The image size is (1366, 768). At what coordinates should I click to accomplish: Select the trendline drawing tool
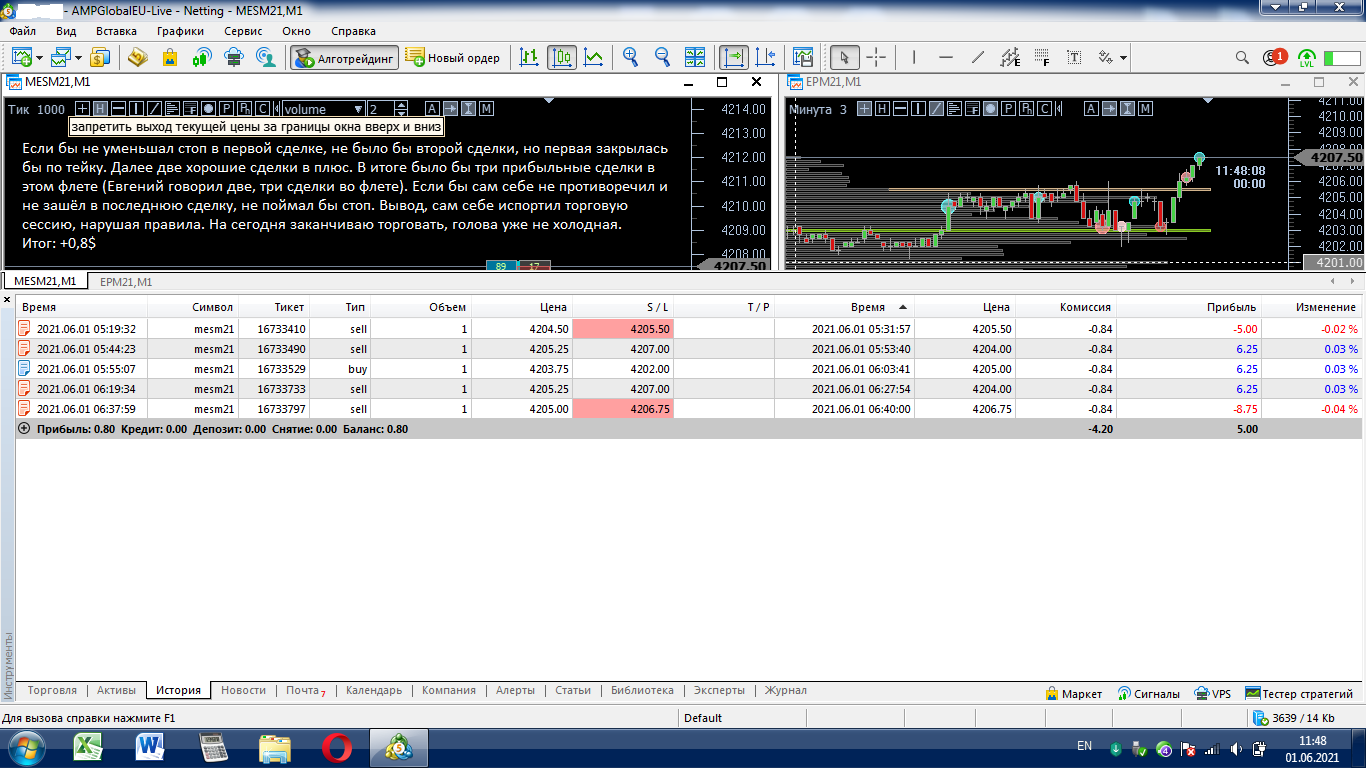click(979, 57)
